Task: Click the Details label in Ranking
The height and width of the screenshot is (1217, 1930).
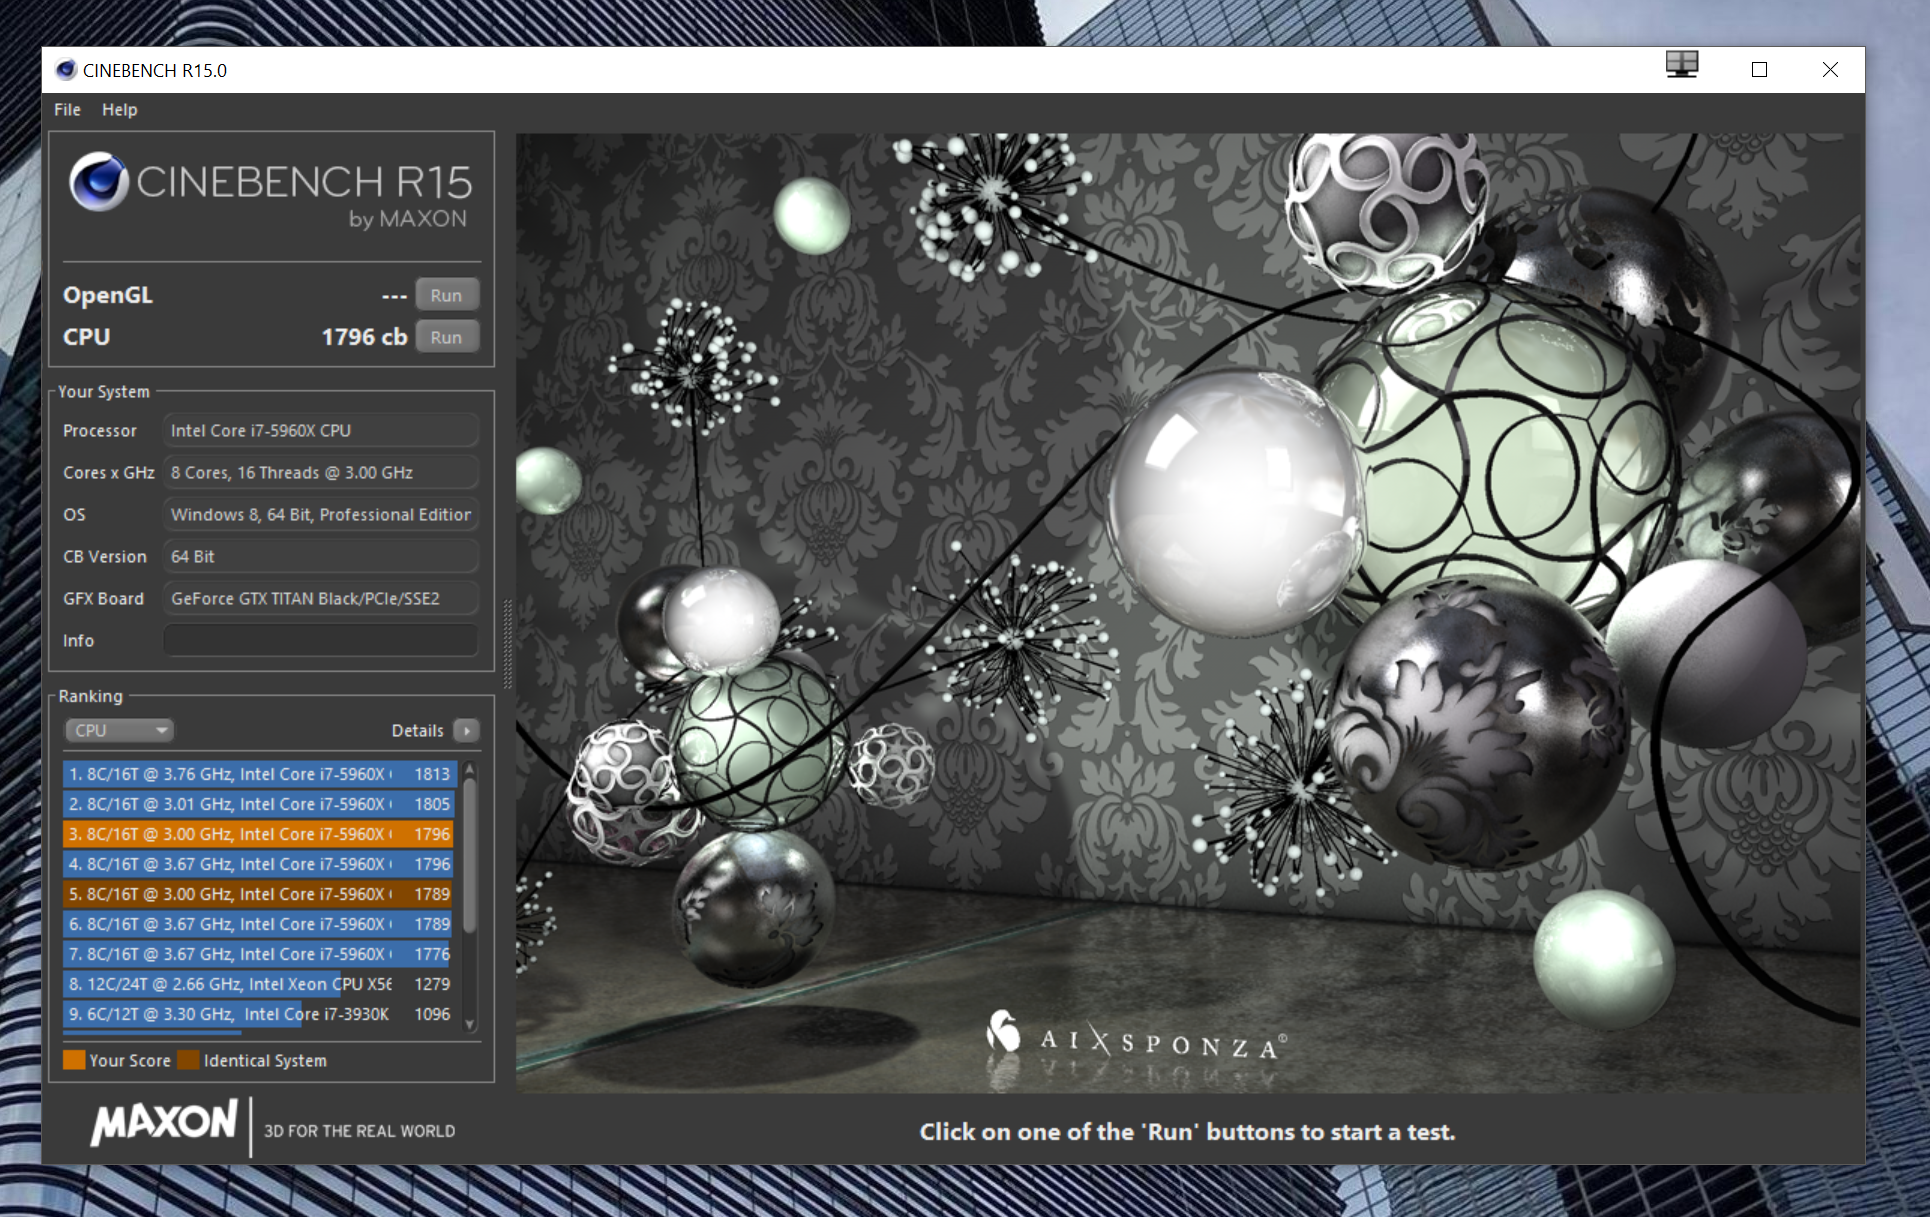Action: [x=417, y=730]
